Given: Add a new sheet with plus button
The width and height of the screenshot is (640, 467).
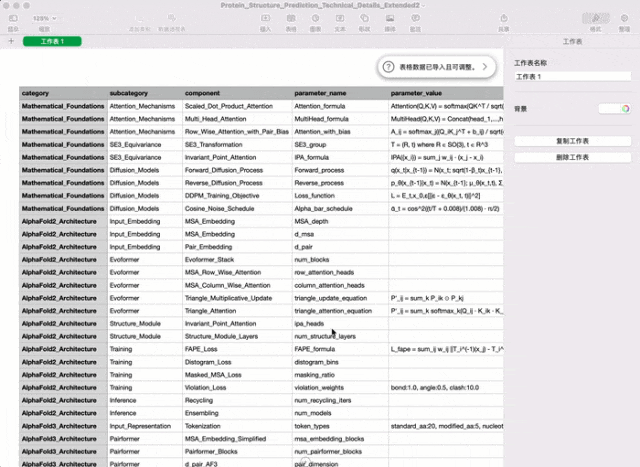Looking at the screenshot, I should pyautogui.click(x=11, y=41).
